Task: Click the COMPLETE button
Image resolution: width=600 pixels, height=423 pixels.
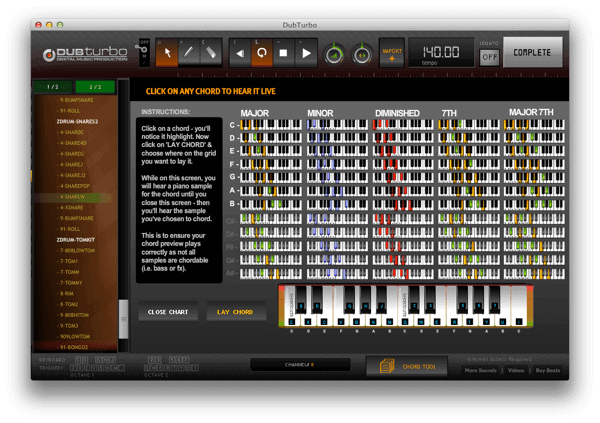Action: click(532, 52)
